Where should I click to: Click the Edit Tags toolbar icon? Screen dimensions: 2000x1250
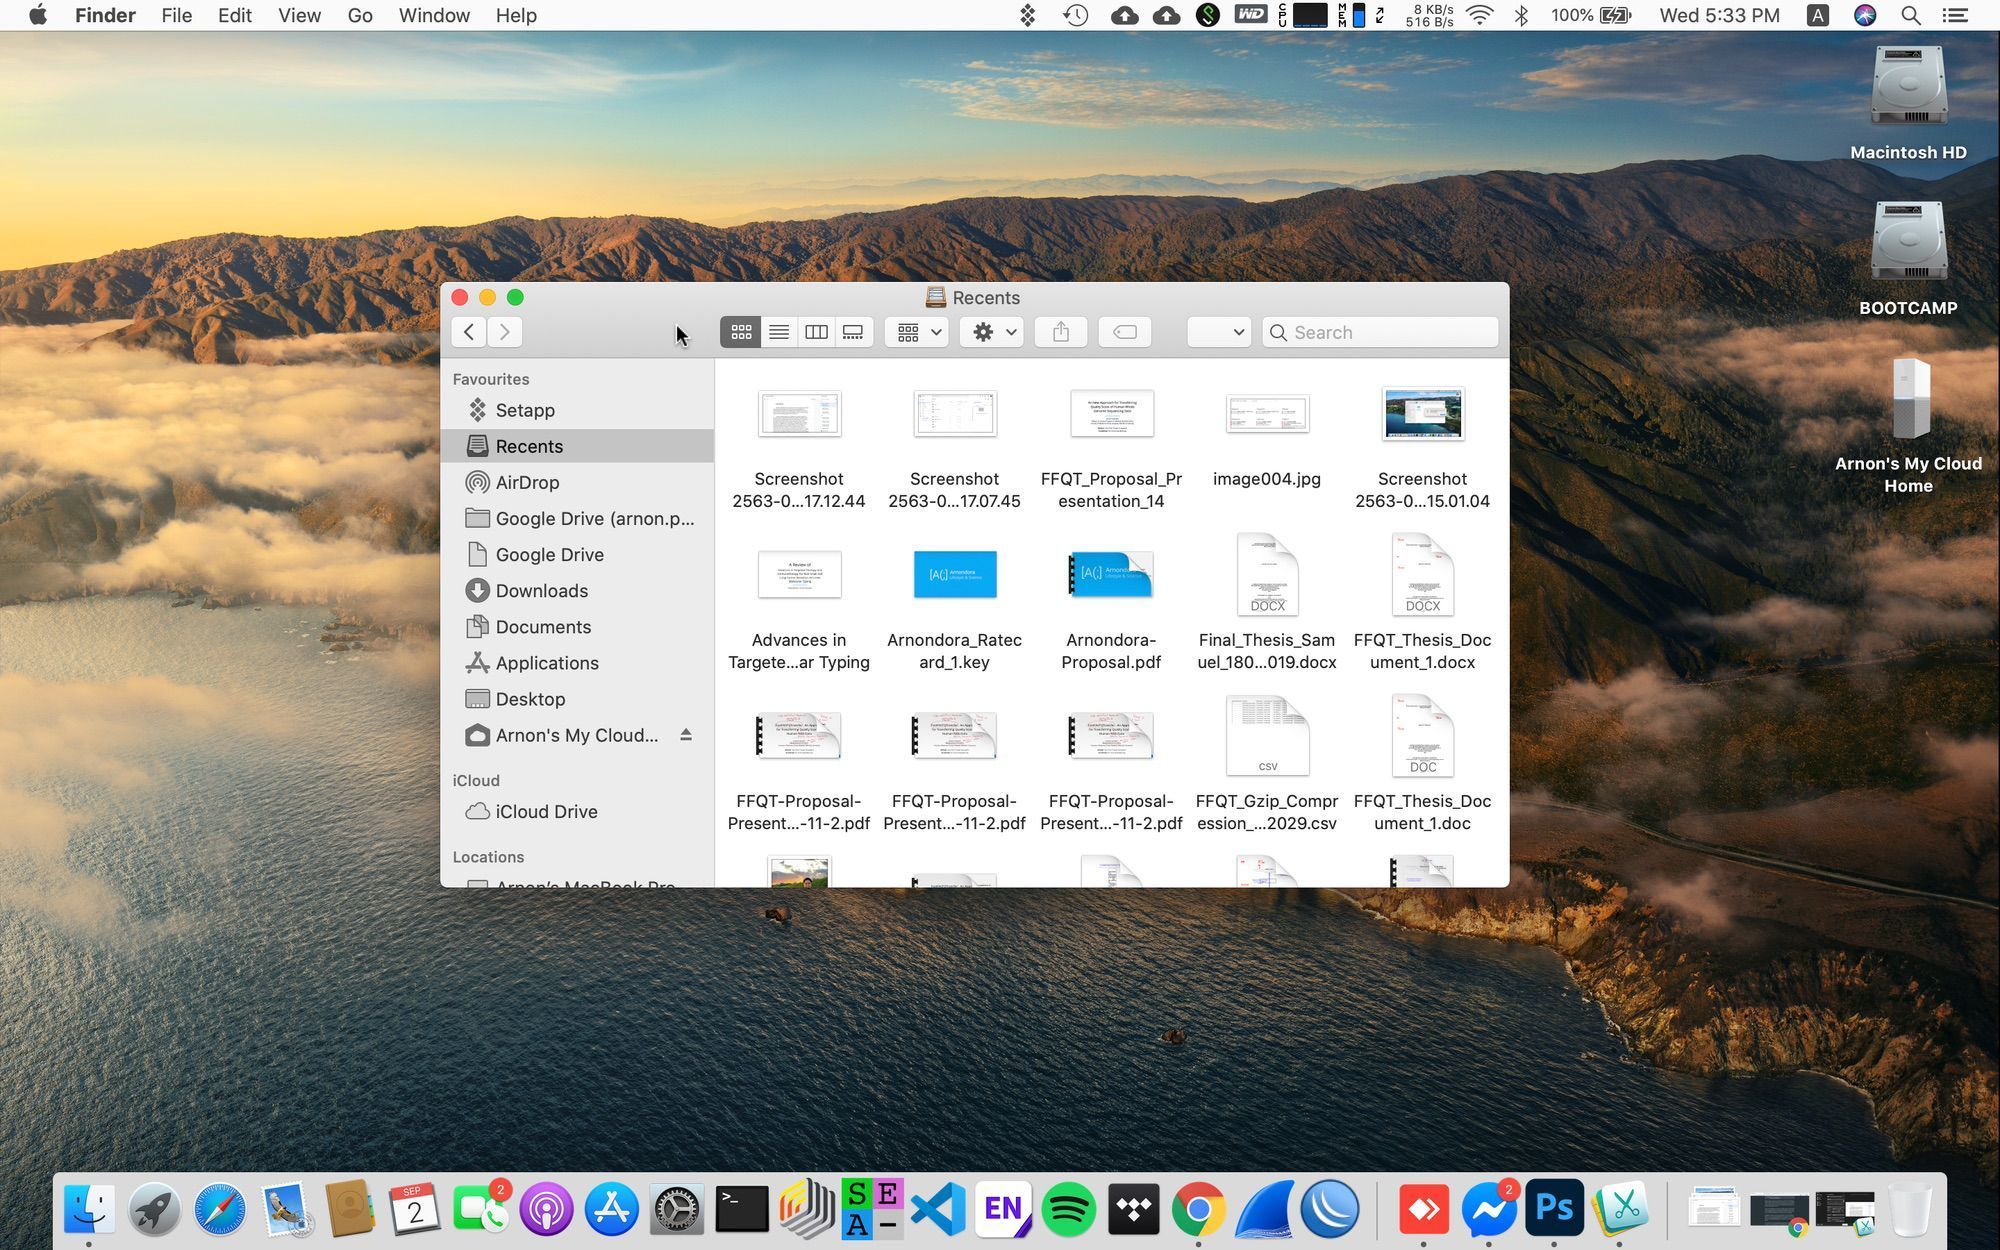click(x=1125, y=332)
